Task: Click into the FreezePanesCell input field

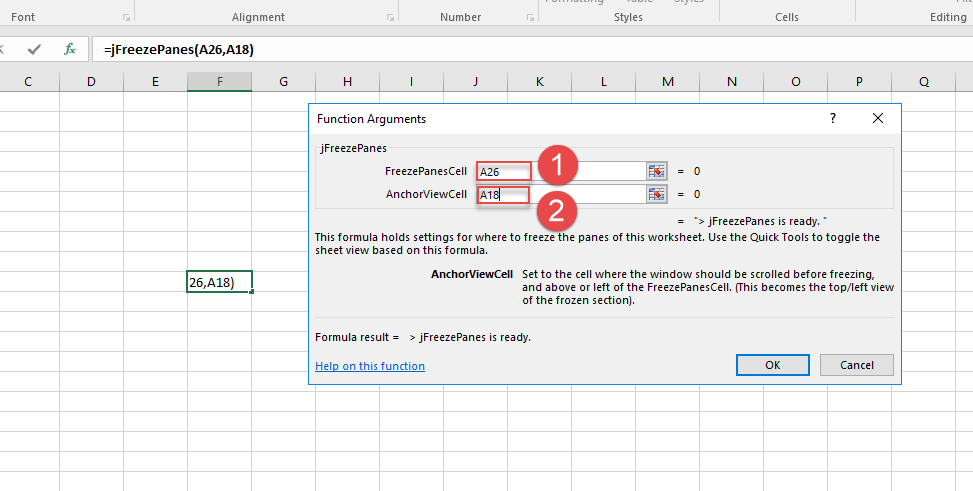Action: coord(560,171)
